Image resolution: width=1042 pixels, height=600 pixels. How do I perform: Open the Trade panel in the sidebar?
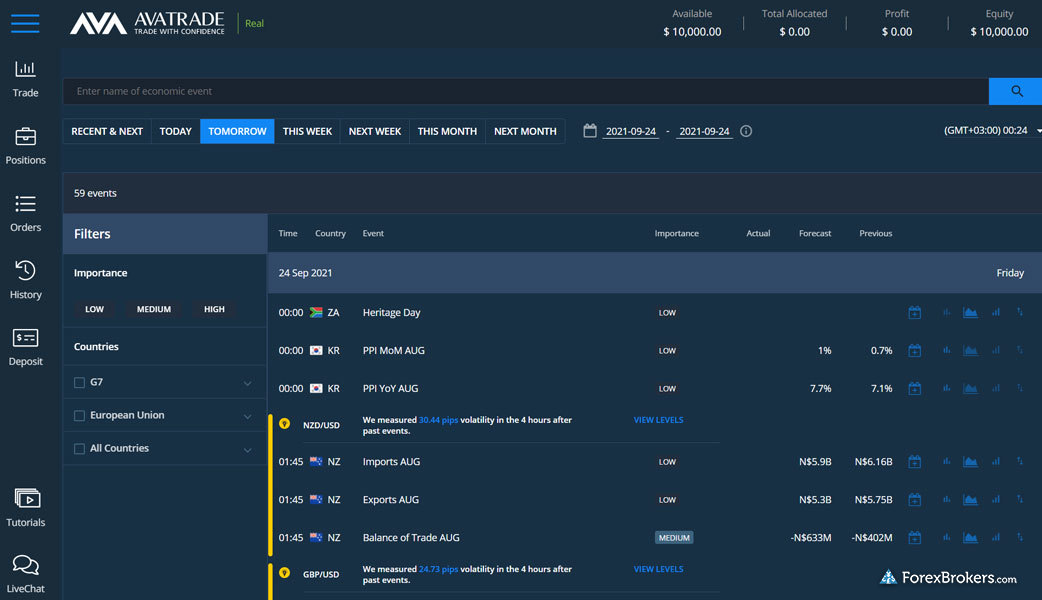click(x=25, y=79)
